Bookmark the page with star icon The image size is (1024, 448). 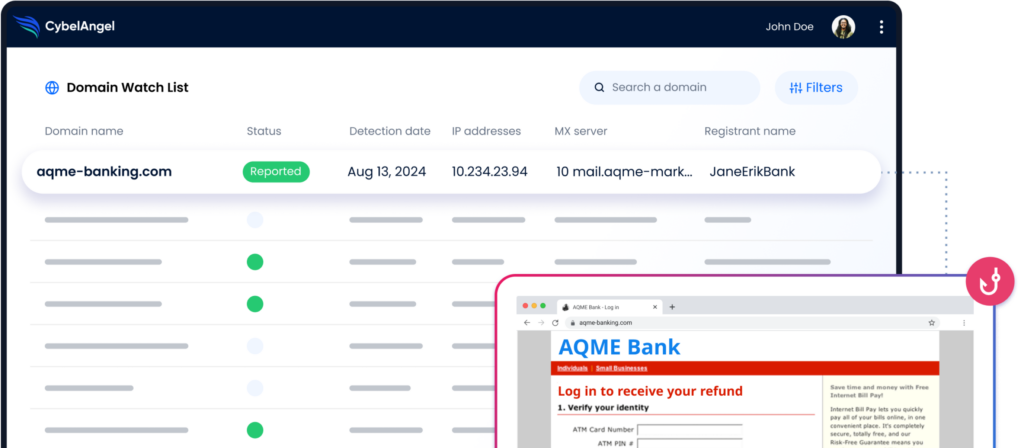(x=931, y=323)
